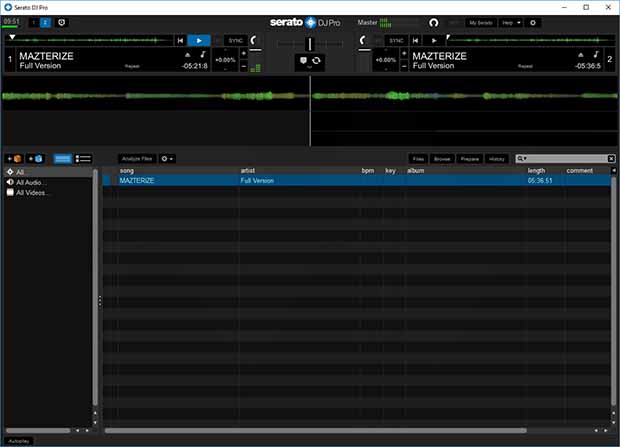Click the deck 1 track overview waveform
The width and height of the screenshot is (620, 447).
[x=89, y=40]
